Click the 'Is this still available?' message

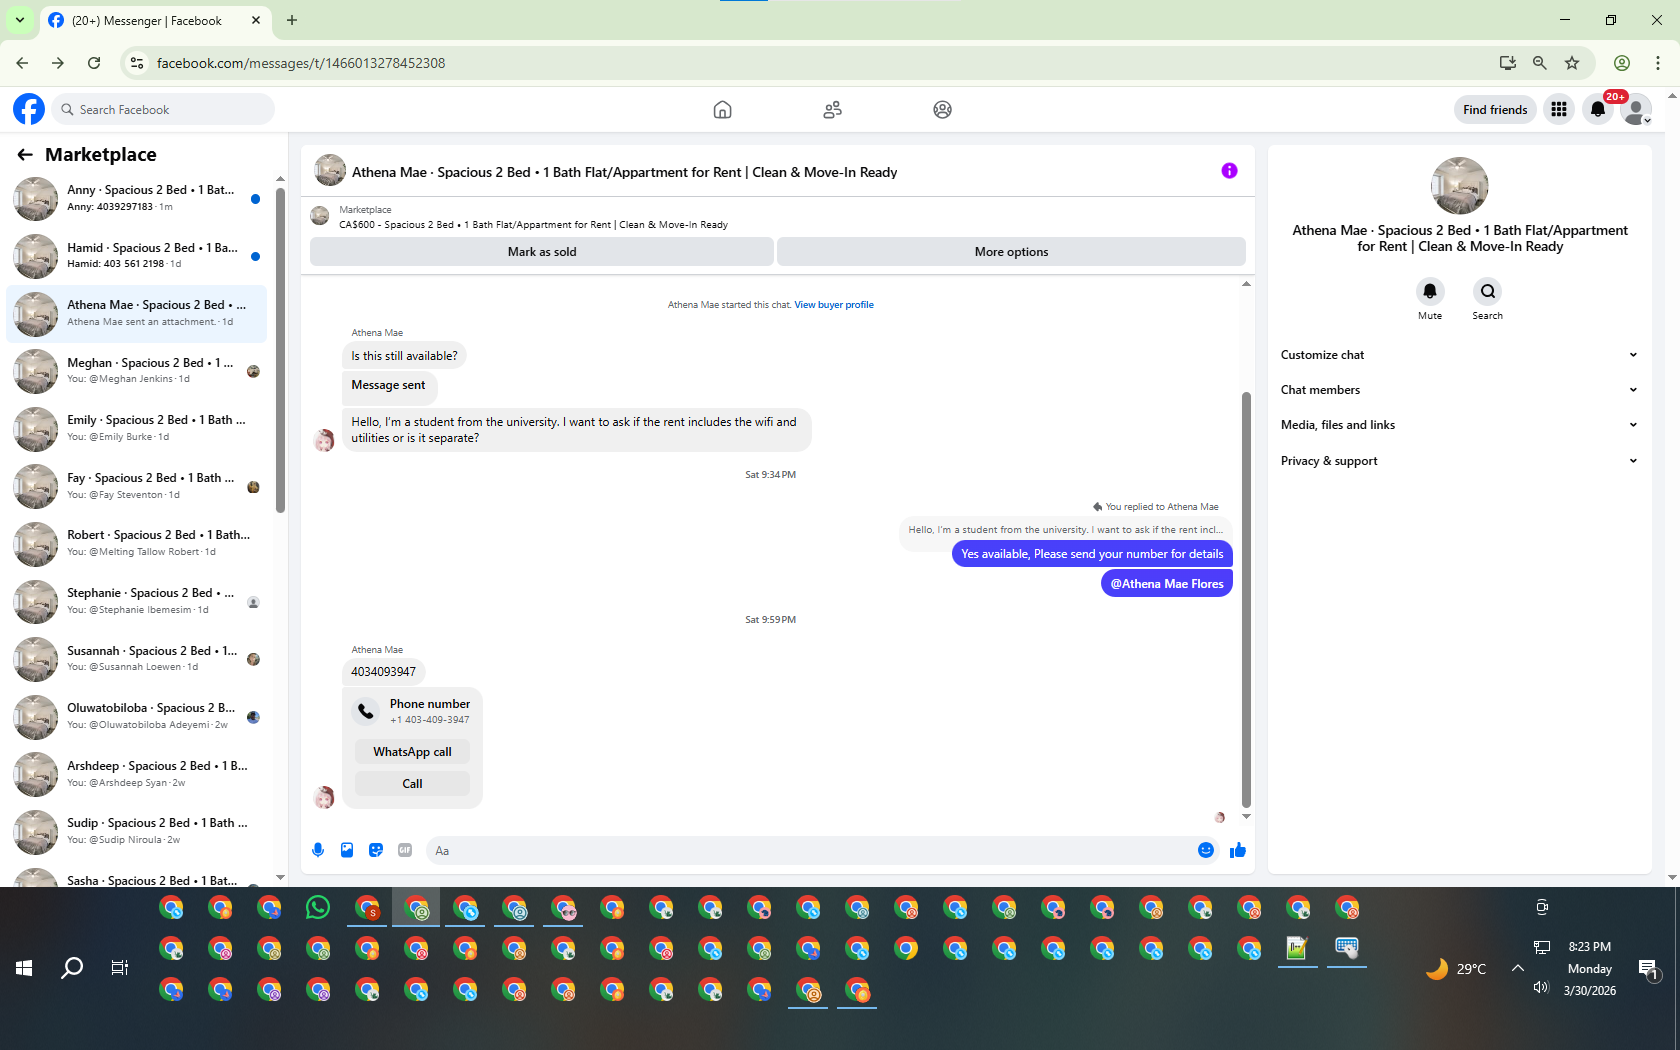click(404, 356)
